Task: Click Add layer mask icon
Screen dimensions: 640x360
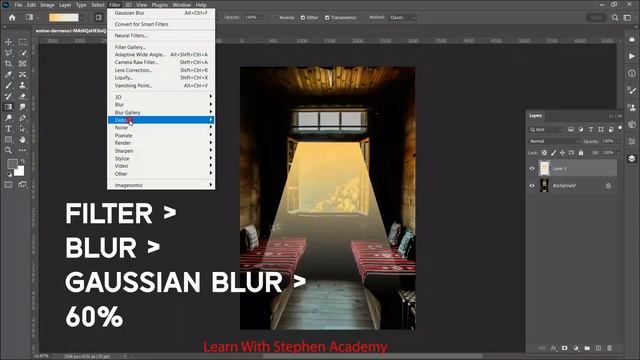Action: (x=564, y=348)
